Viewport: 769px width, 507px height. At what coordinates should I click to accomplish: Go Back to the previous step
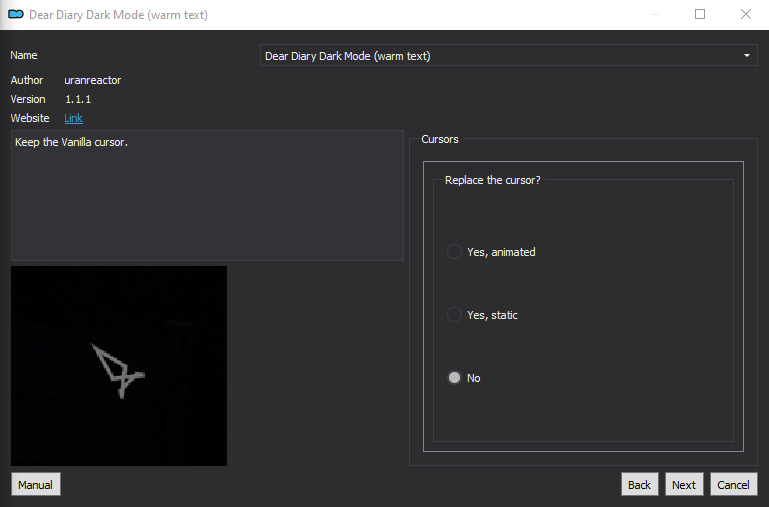coord(640,484)
